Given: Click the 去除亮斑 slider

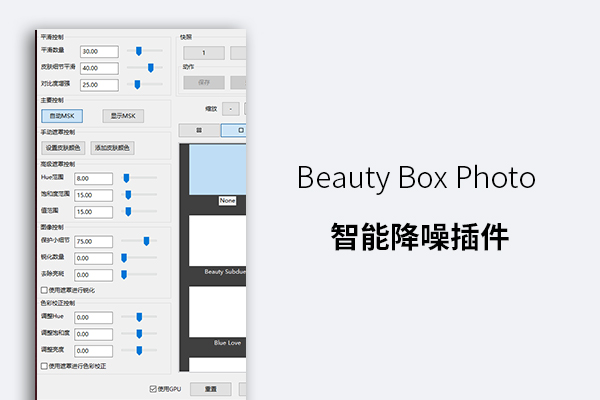Looking at the screenshot, I should (139, 274).
